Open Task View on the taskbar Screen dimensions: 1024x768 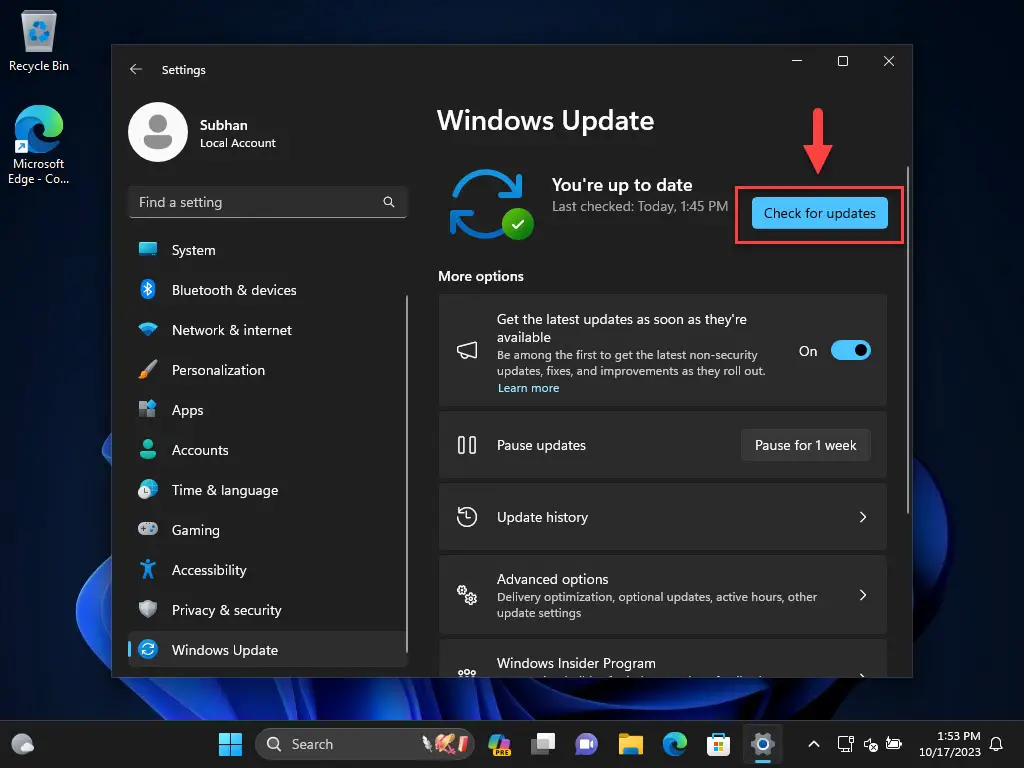coord(543,744)
